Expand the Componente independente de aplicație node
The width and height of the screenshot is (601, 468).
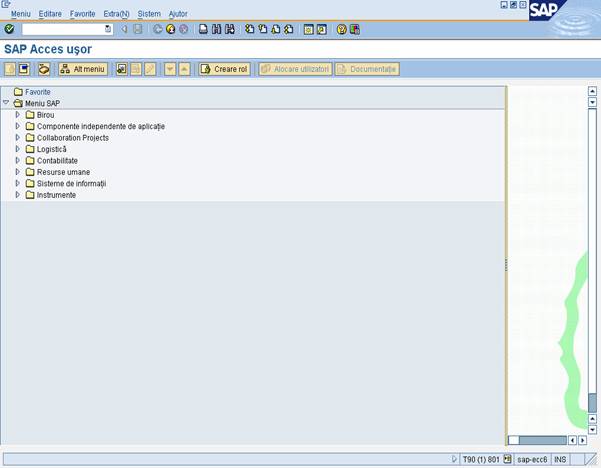[x=18, y=126]
